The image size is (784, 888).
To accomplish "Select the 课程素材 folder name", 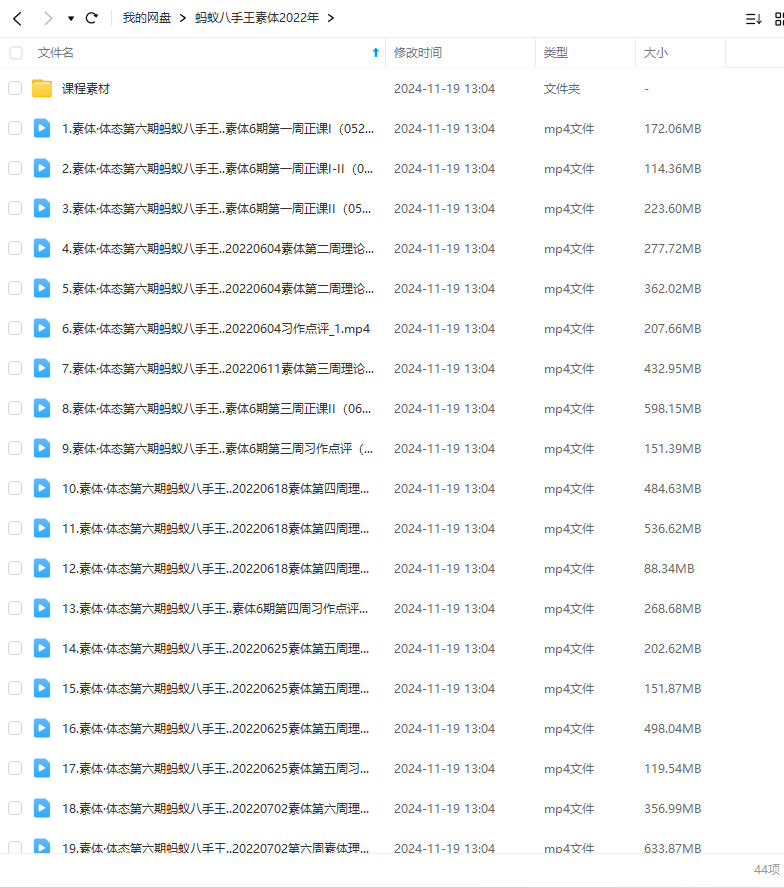I will coord(86,89).
